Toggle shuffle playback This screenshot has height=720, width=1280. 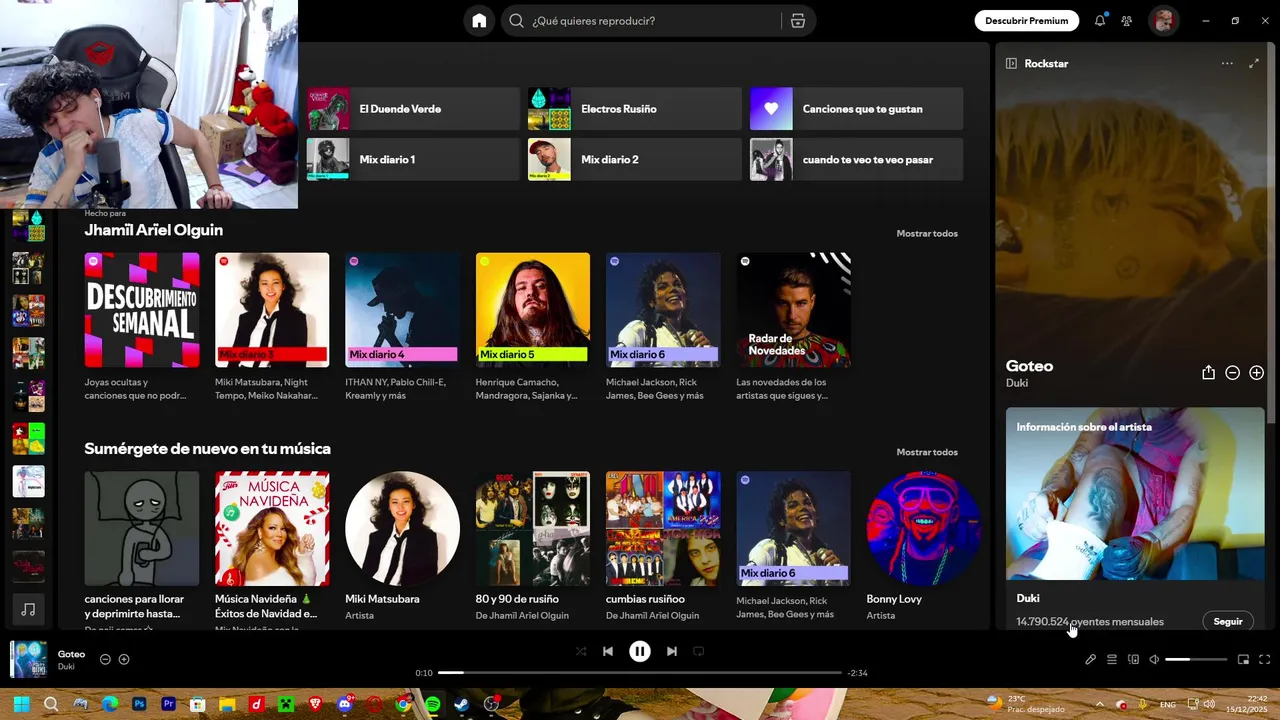point(581,651)
